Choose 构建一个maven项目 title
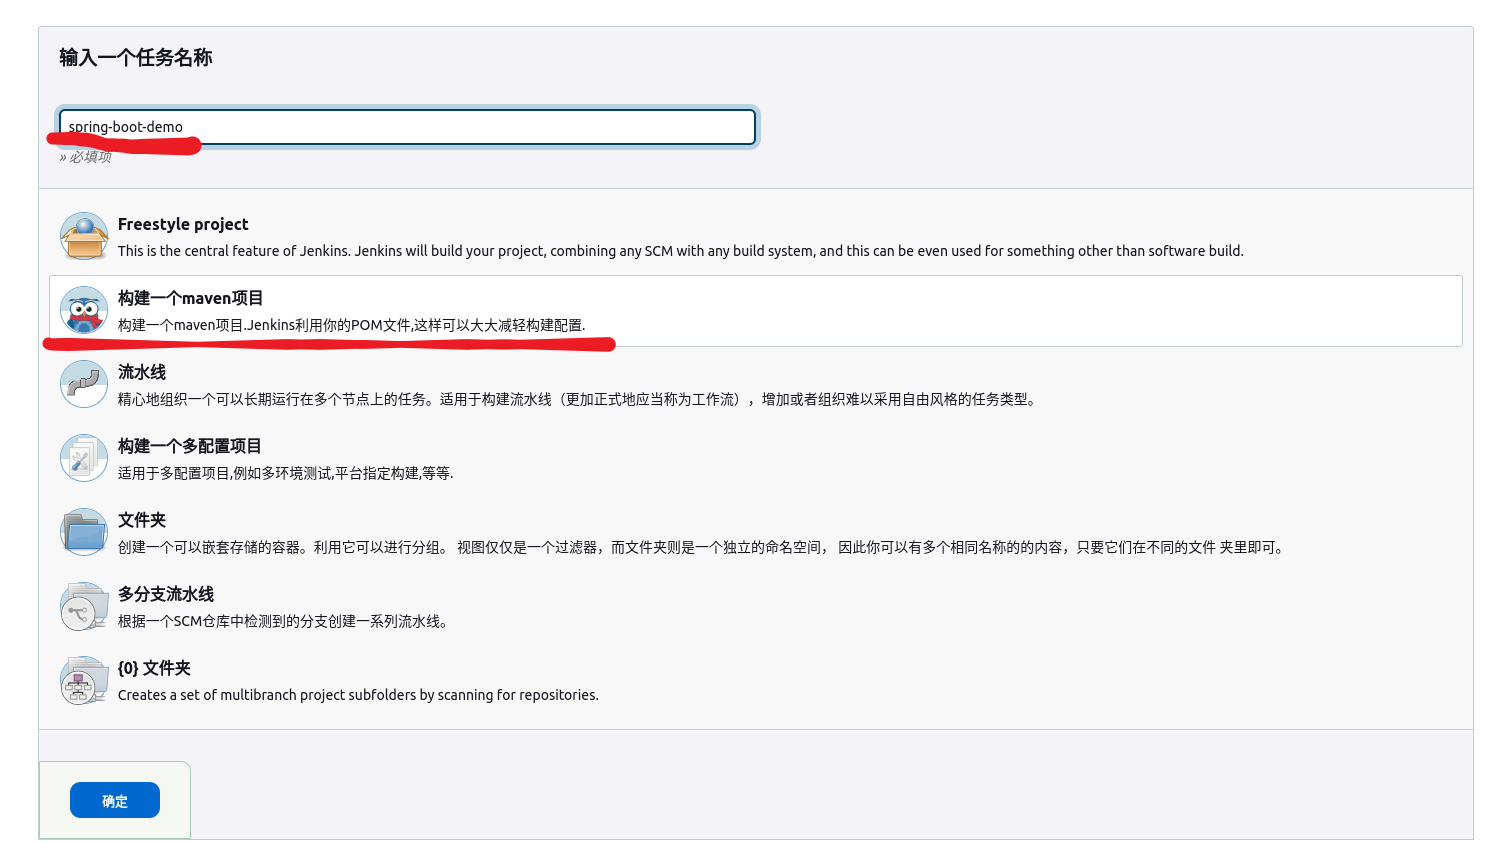1509x843 pixels. click(x=190, y=298)
